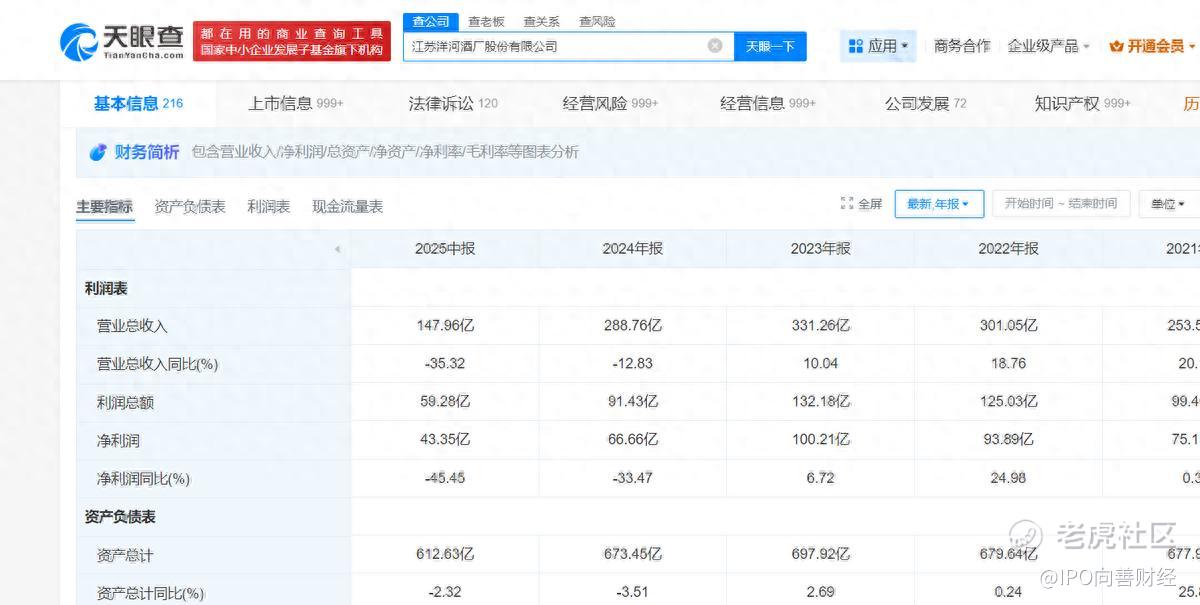
Task: Select the 现金流量表 tab
Action: (347, 206)
